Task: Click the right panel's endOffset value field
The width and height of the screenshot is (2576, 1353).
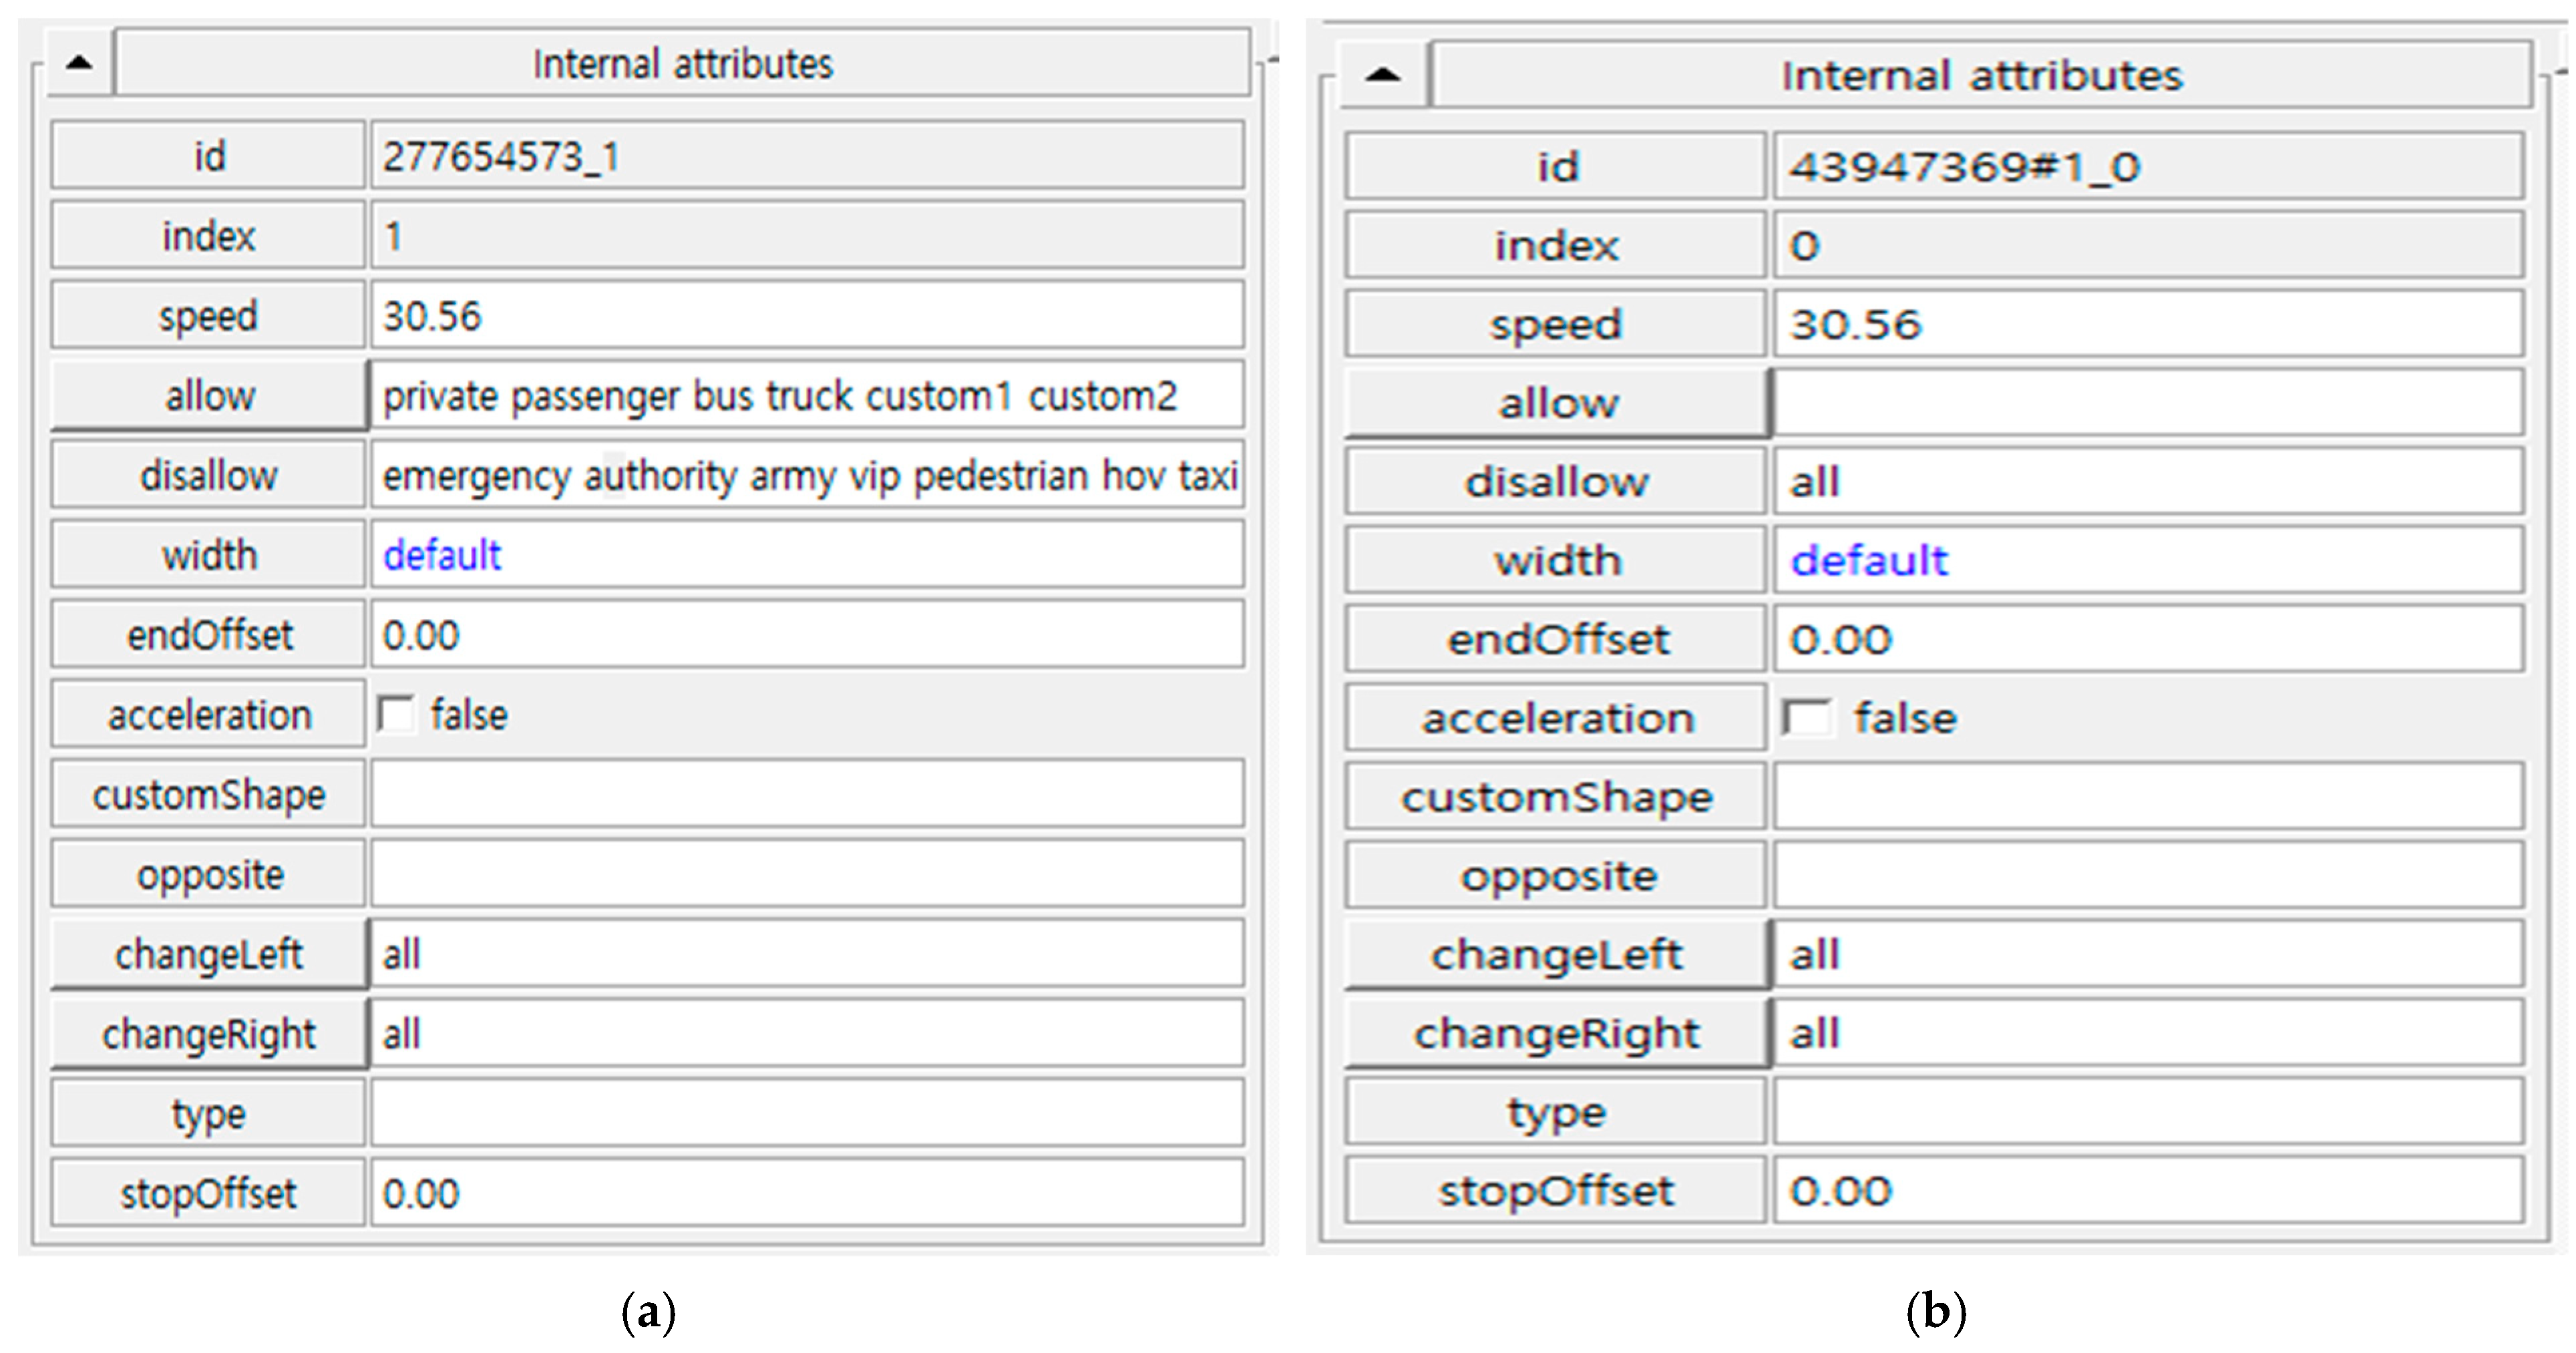Action: pos(2147,639)
